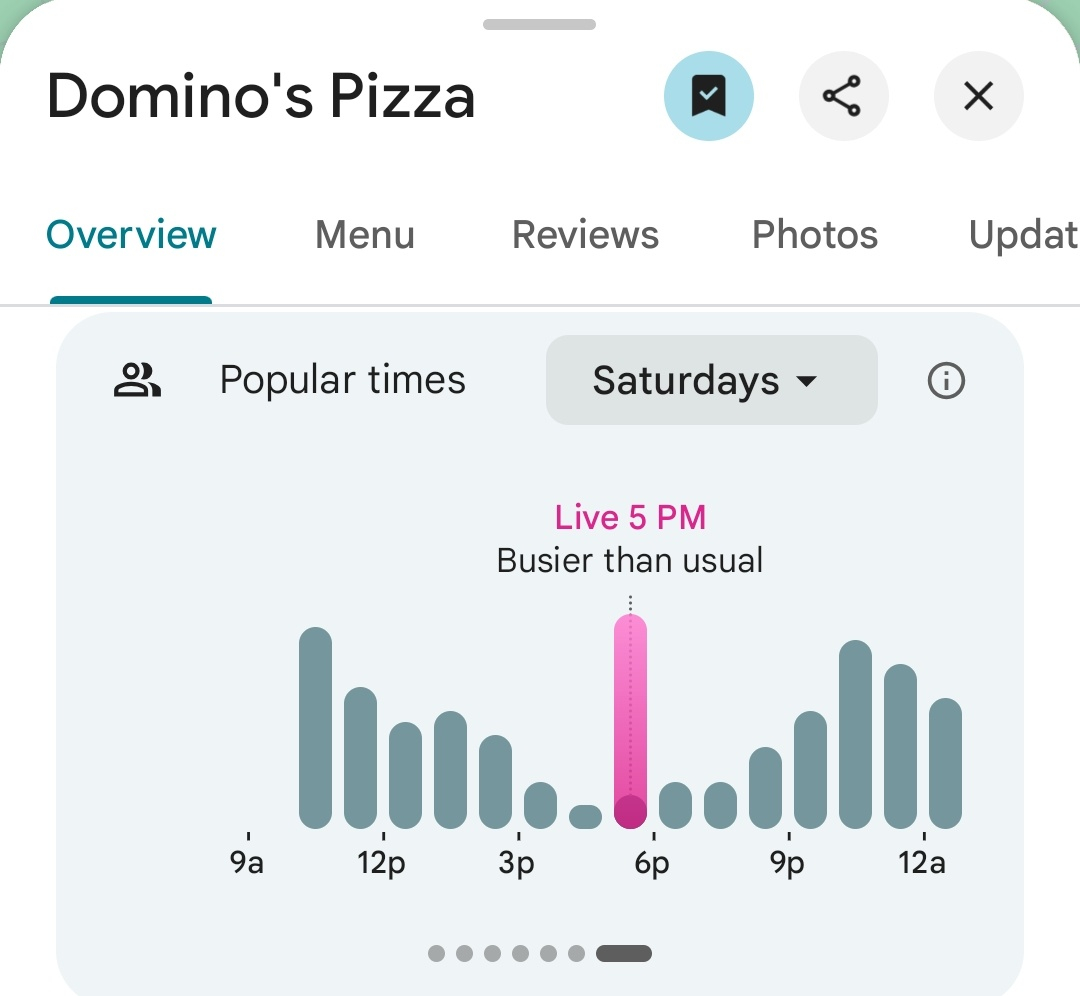Tap the share icon
Screen dimensions: 1080x996
pos(843,96)
